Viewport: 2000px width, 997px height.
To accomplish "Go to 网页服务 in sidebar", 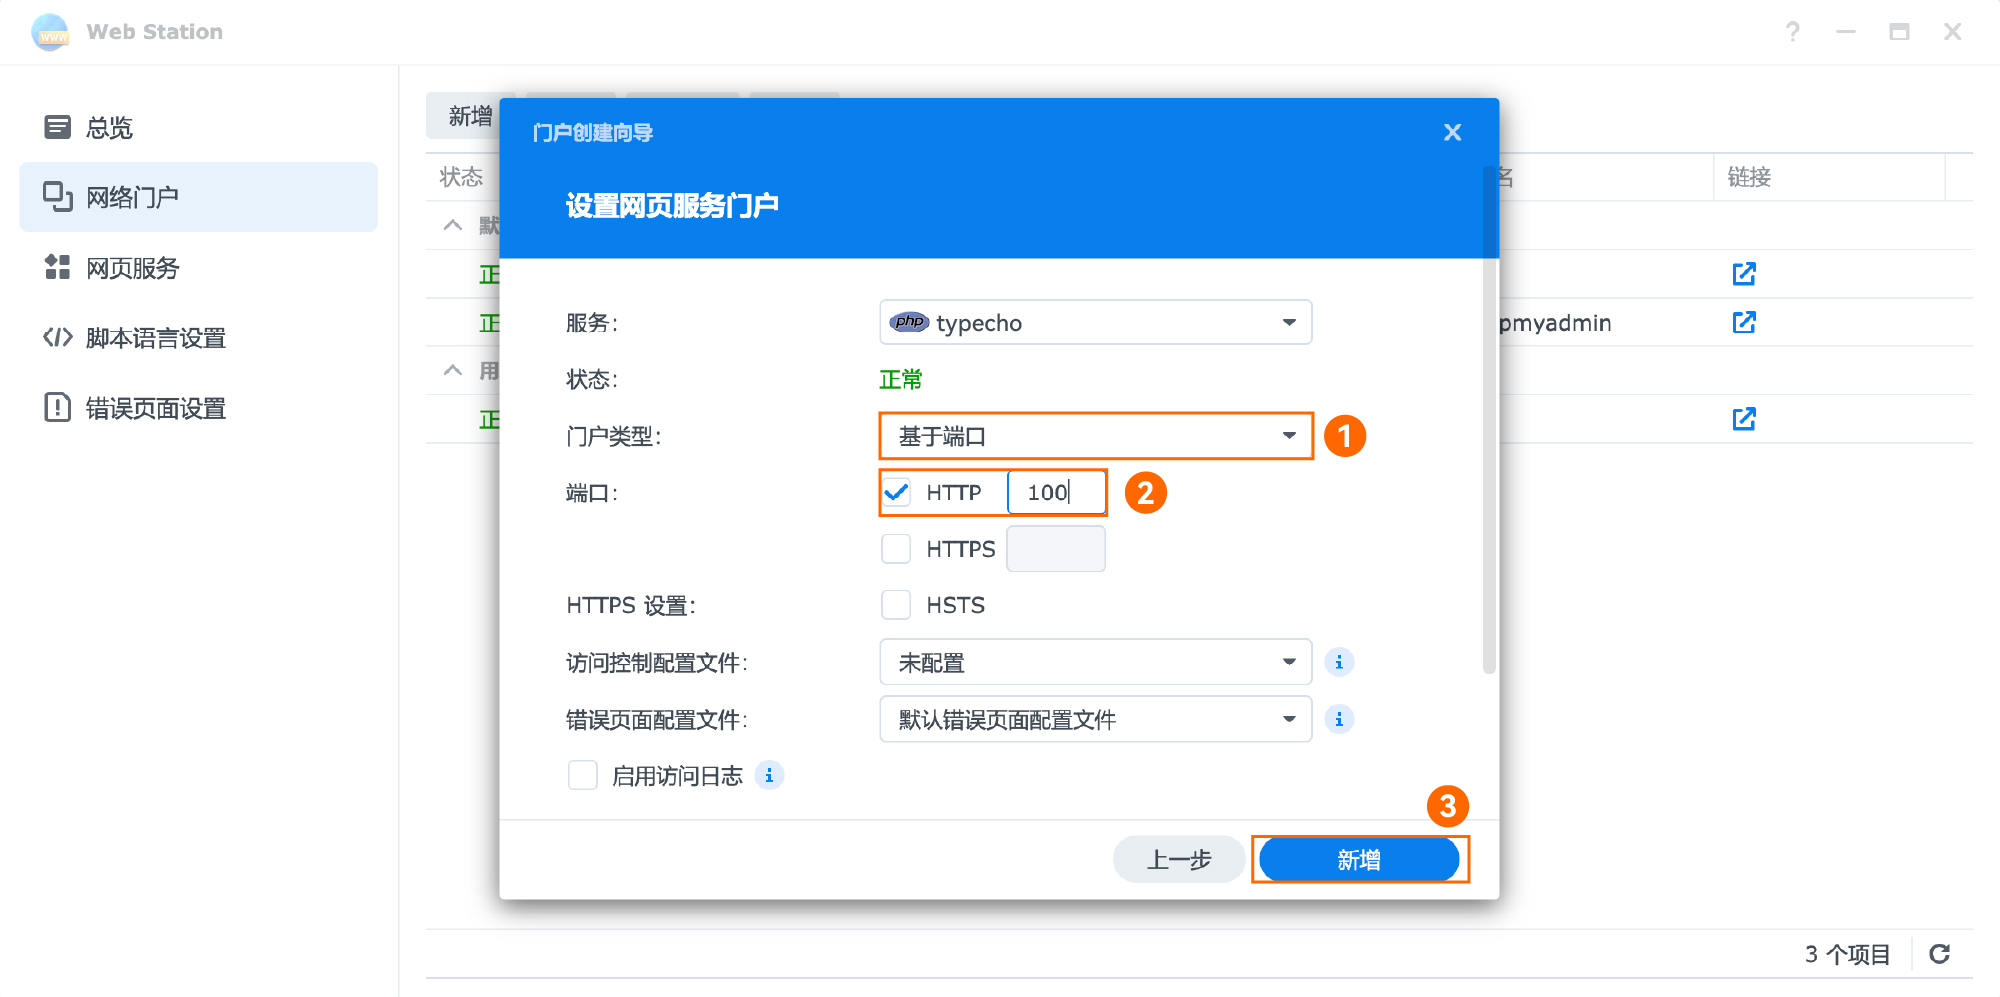I will point(132,268).
